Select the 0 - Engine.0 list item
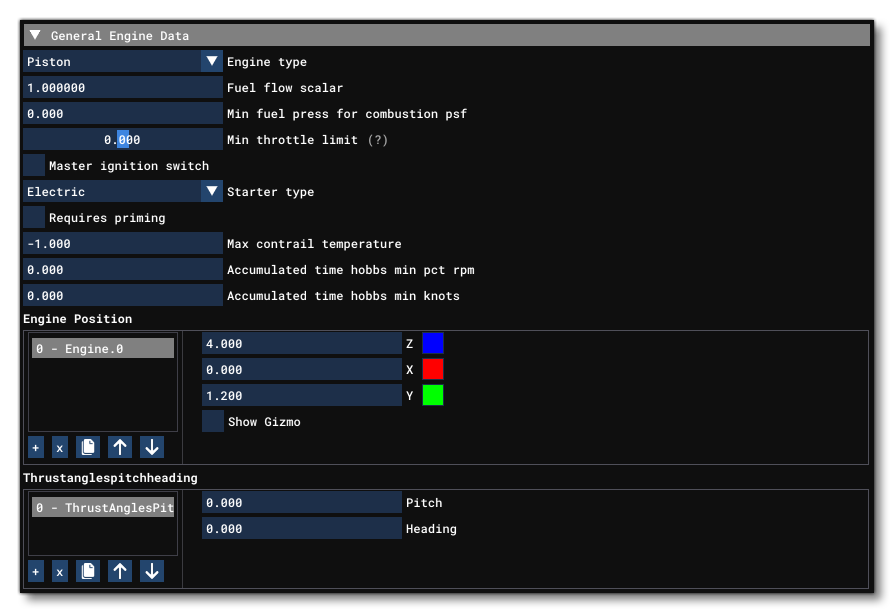894x613 pixels. [103, 348]
